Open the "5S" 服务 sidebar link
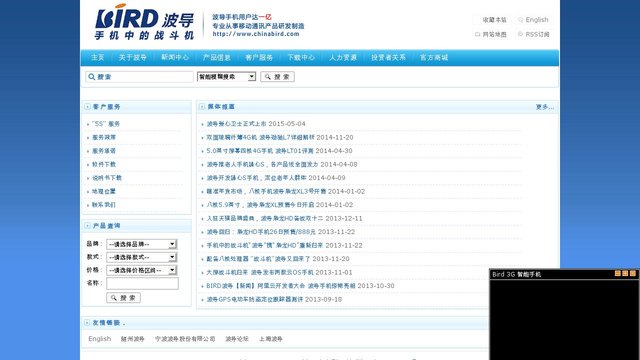 (x=106, y=124)
